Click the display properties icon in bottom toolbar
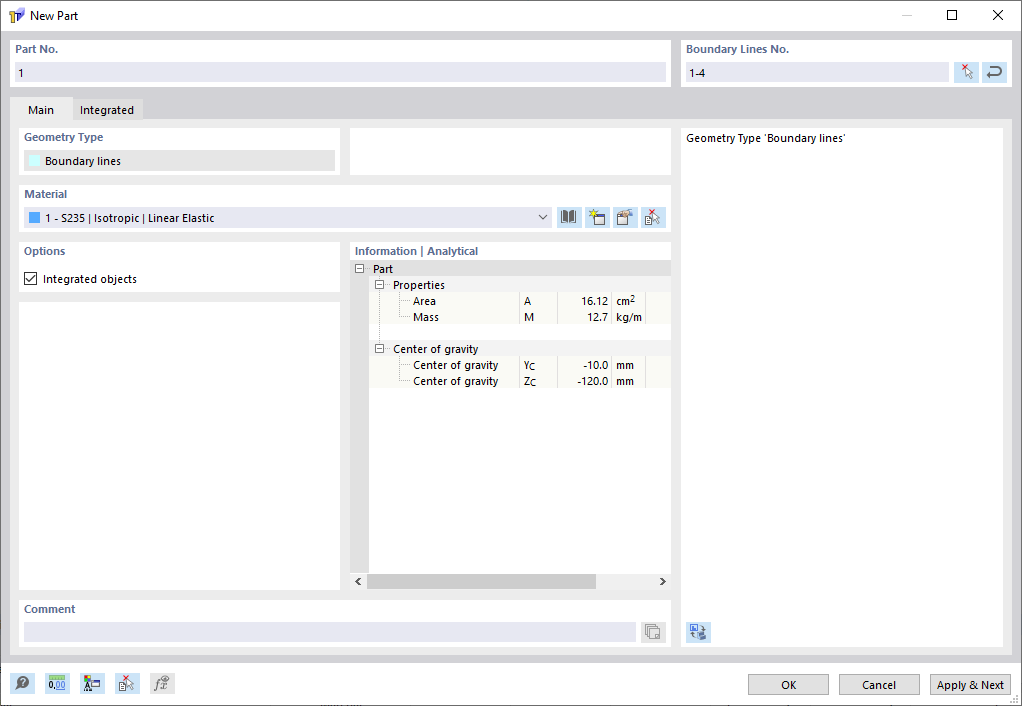Image resolution: width=1022 pixels, height=706 pixels. 92,683
